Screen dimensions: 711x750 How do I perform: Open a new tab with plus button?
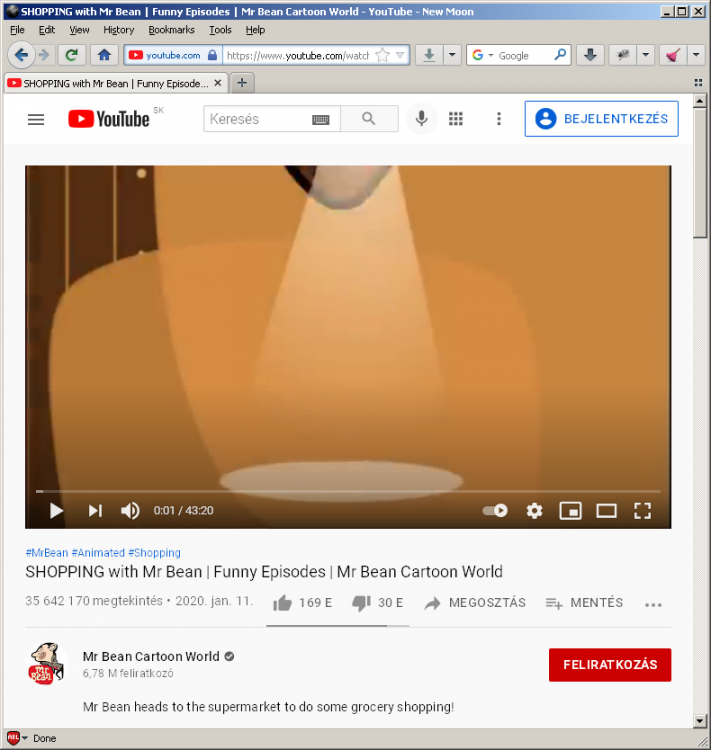tap(242, 83)
